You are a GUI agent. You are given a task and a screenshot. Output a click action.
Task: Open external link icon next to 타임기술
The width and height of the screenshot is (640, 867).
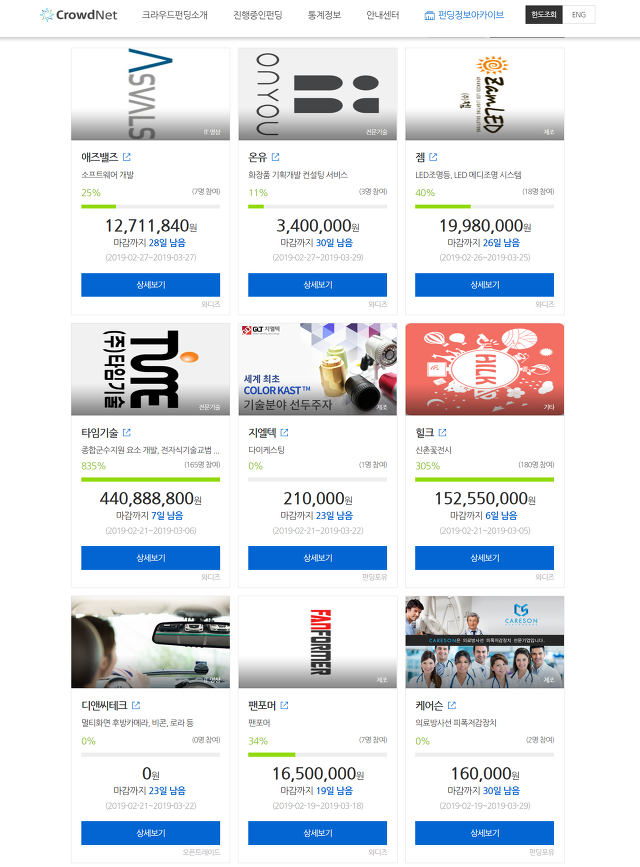(127, 432)
